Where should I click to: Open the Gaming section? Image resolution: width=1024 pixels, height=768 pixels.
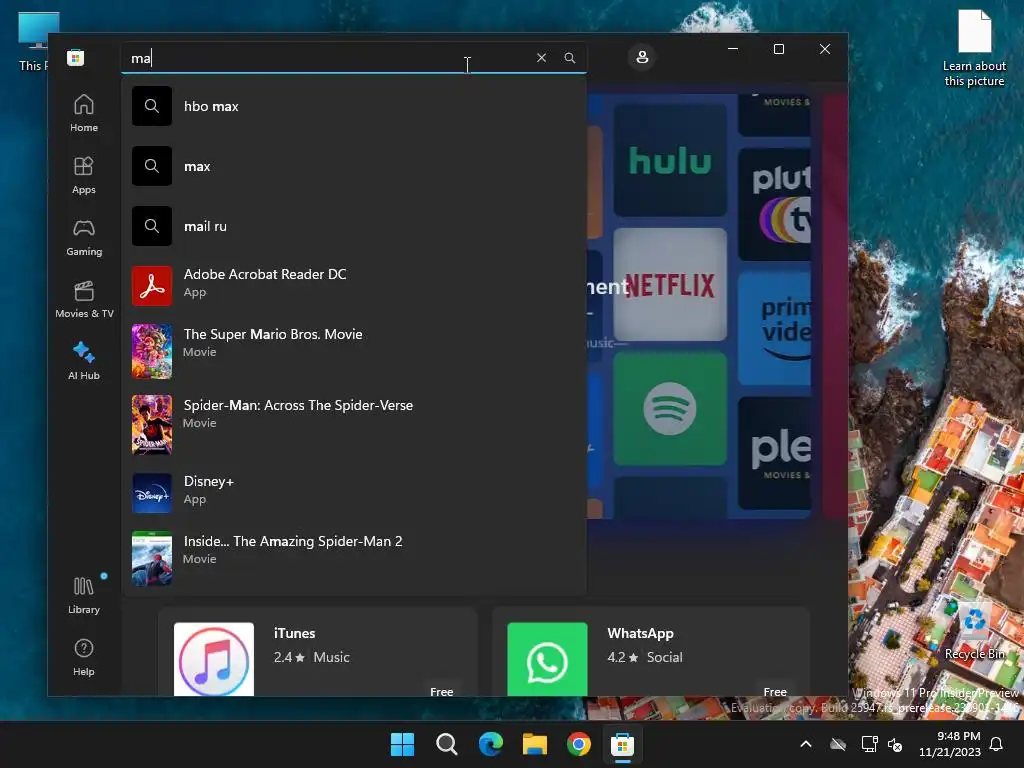(x=84, y=237)
